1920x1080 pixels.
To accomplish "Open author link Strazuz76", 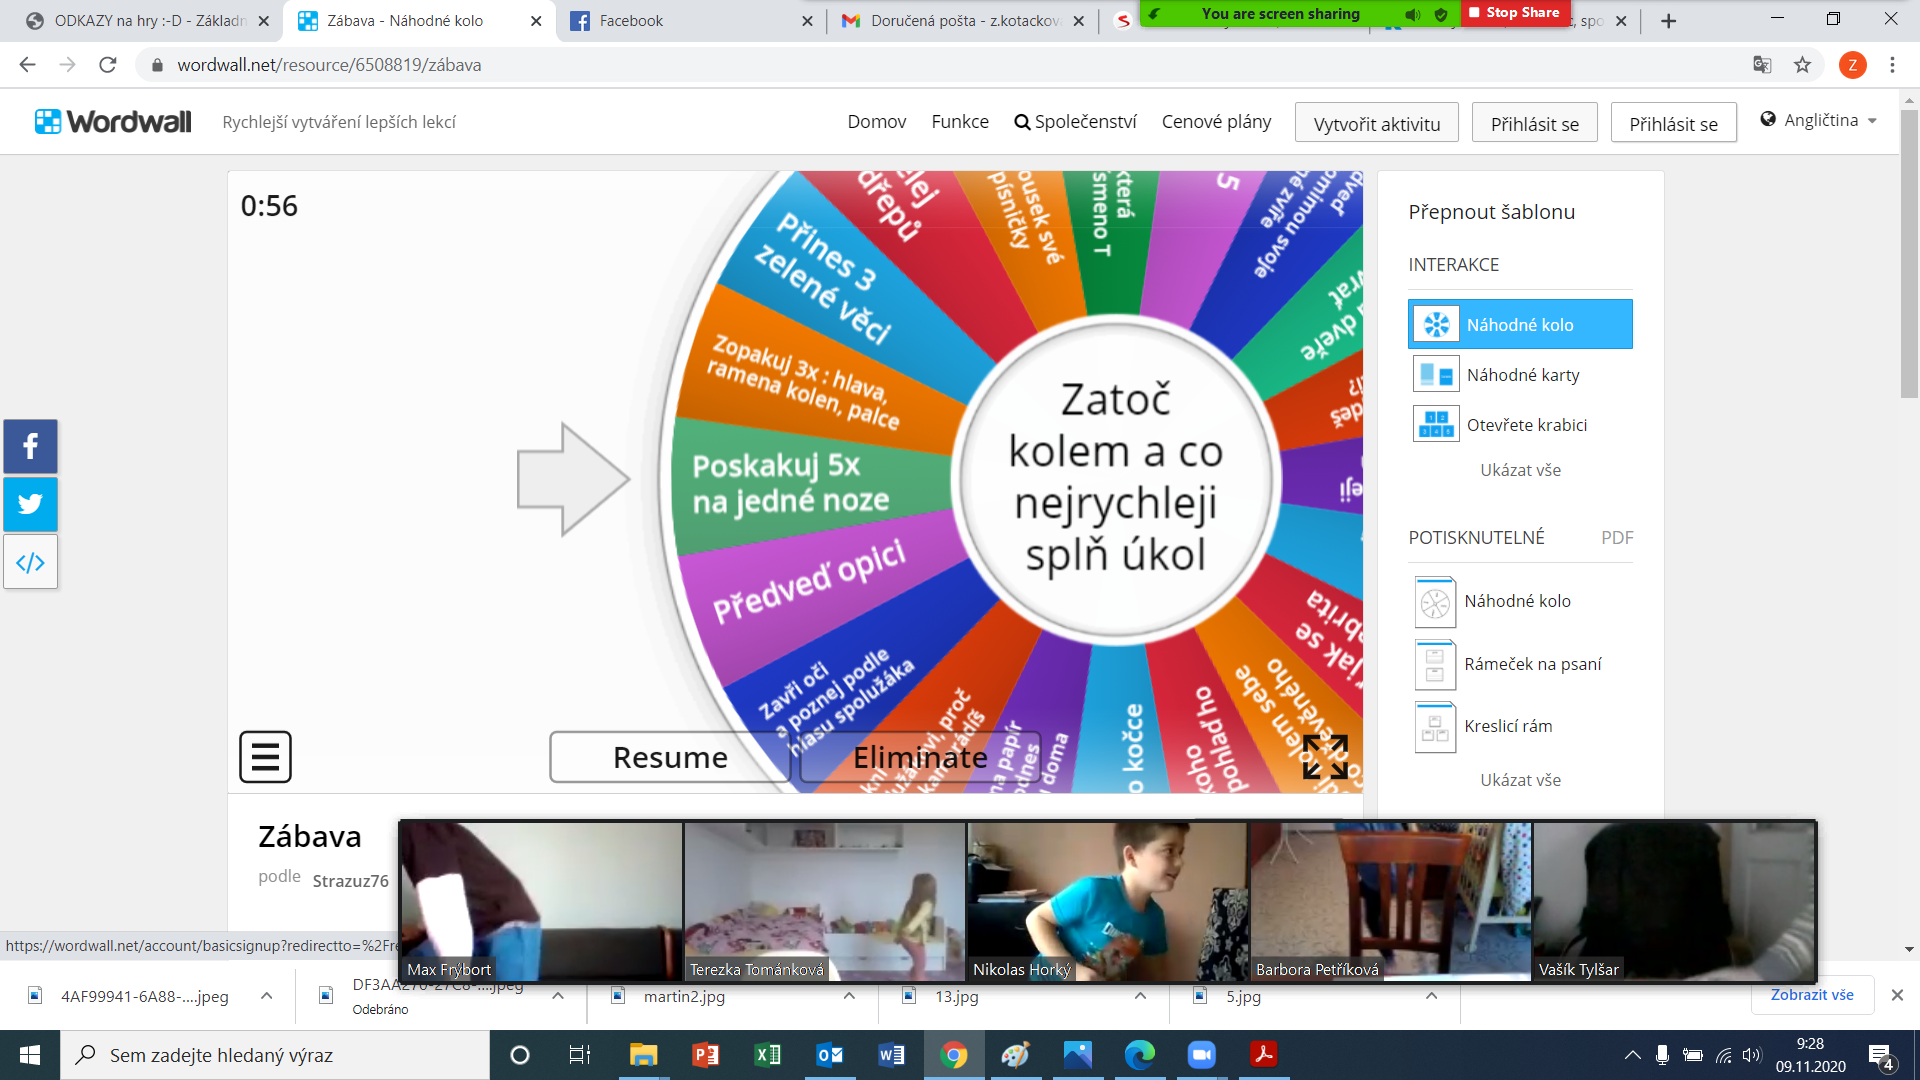I will (x=350, y=881).
